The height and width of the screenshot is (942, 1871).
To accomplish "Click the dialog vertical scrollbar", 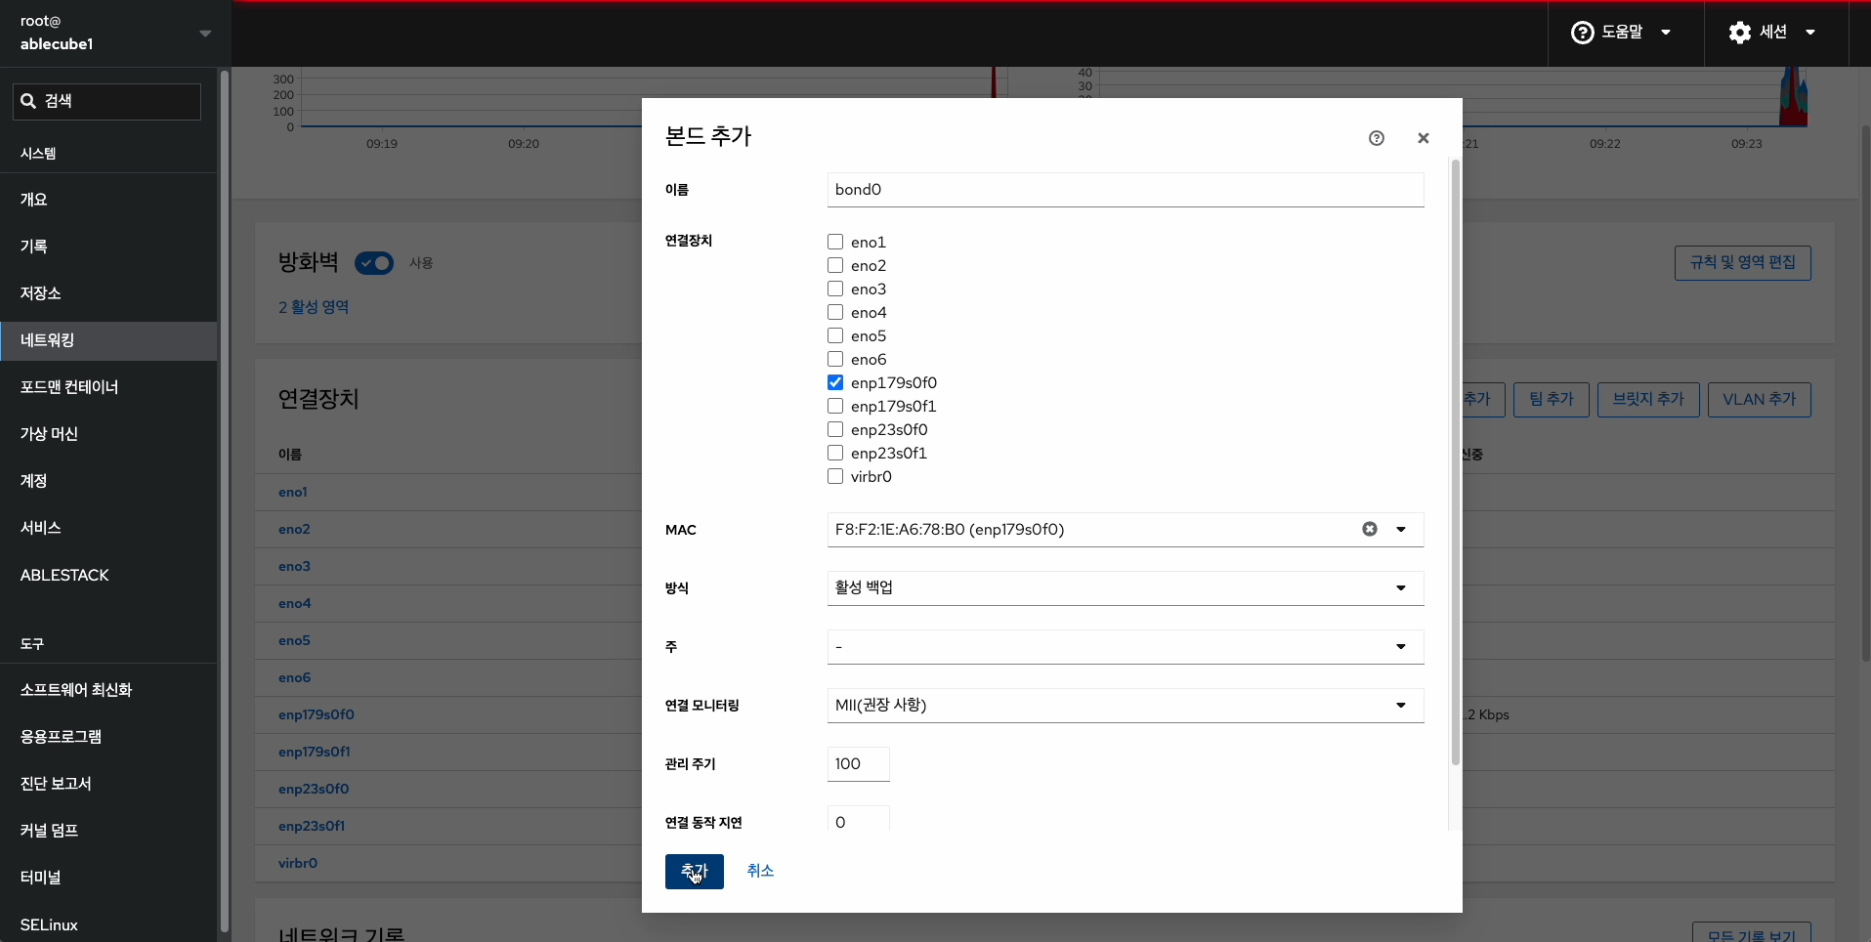I will pos(1455,460).
